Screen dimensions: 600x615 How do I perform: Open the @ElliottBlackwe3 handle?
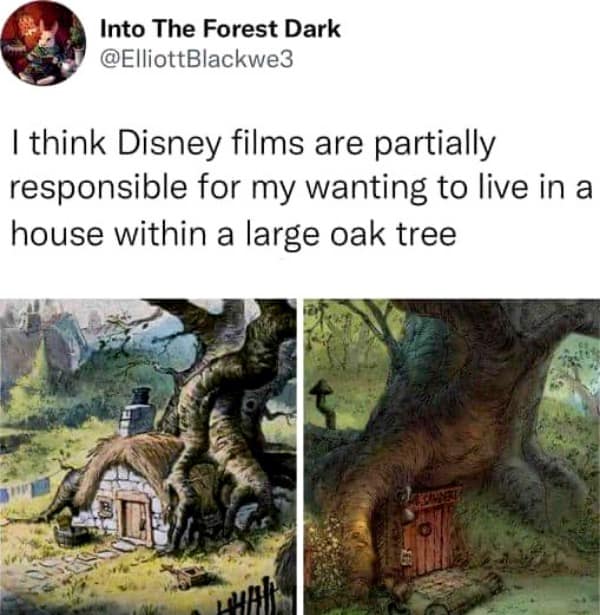point(196,60)
